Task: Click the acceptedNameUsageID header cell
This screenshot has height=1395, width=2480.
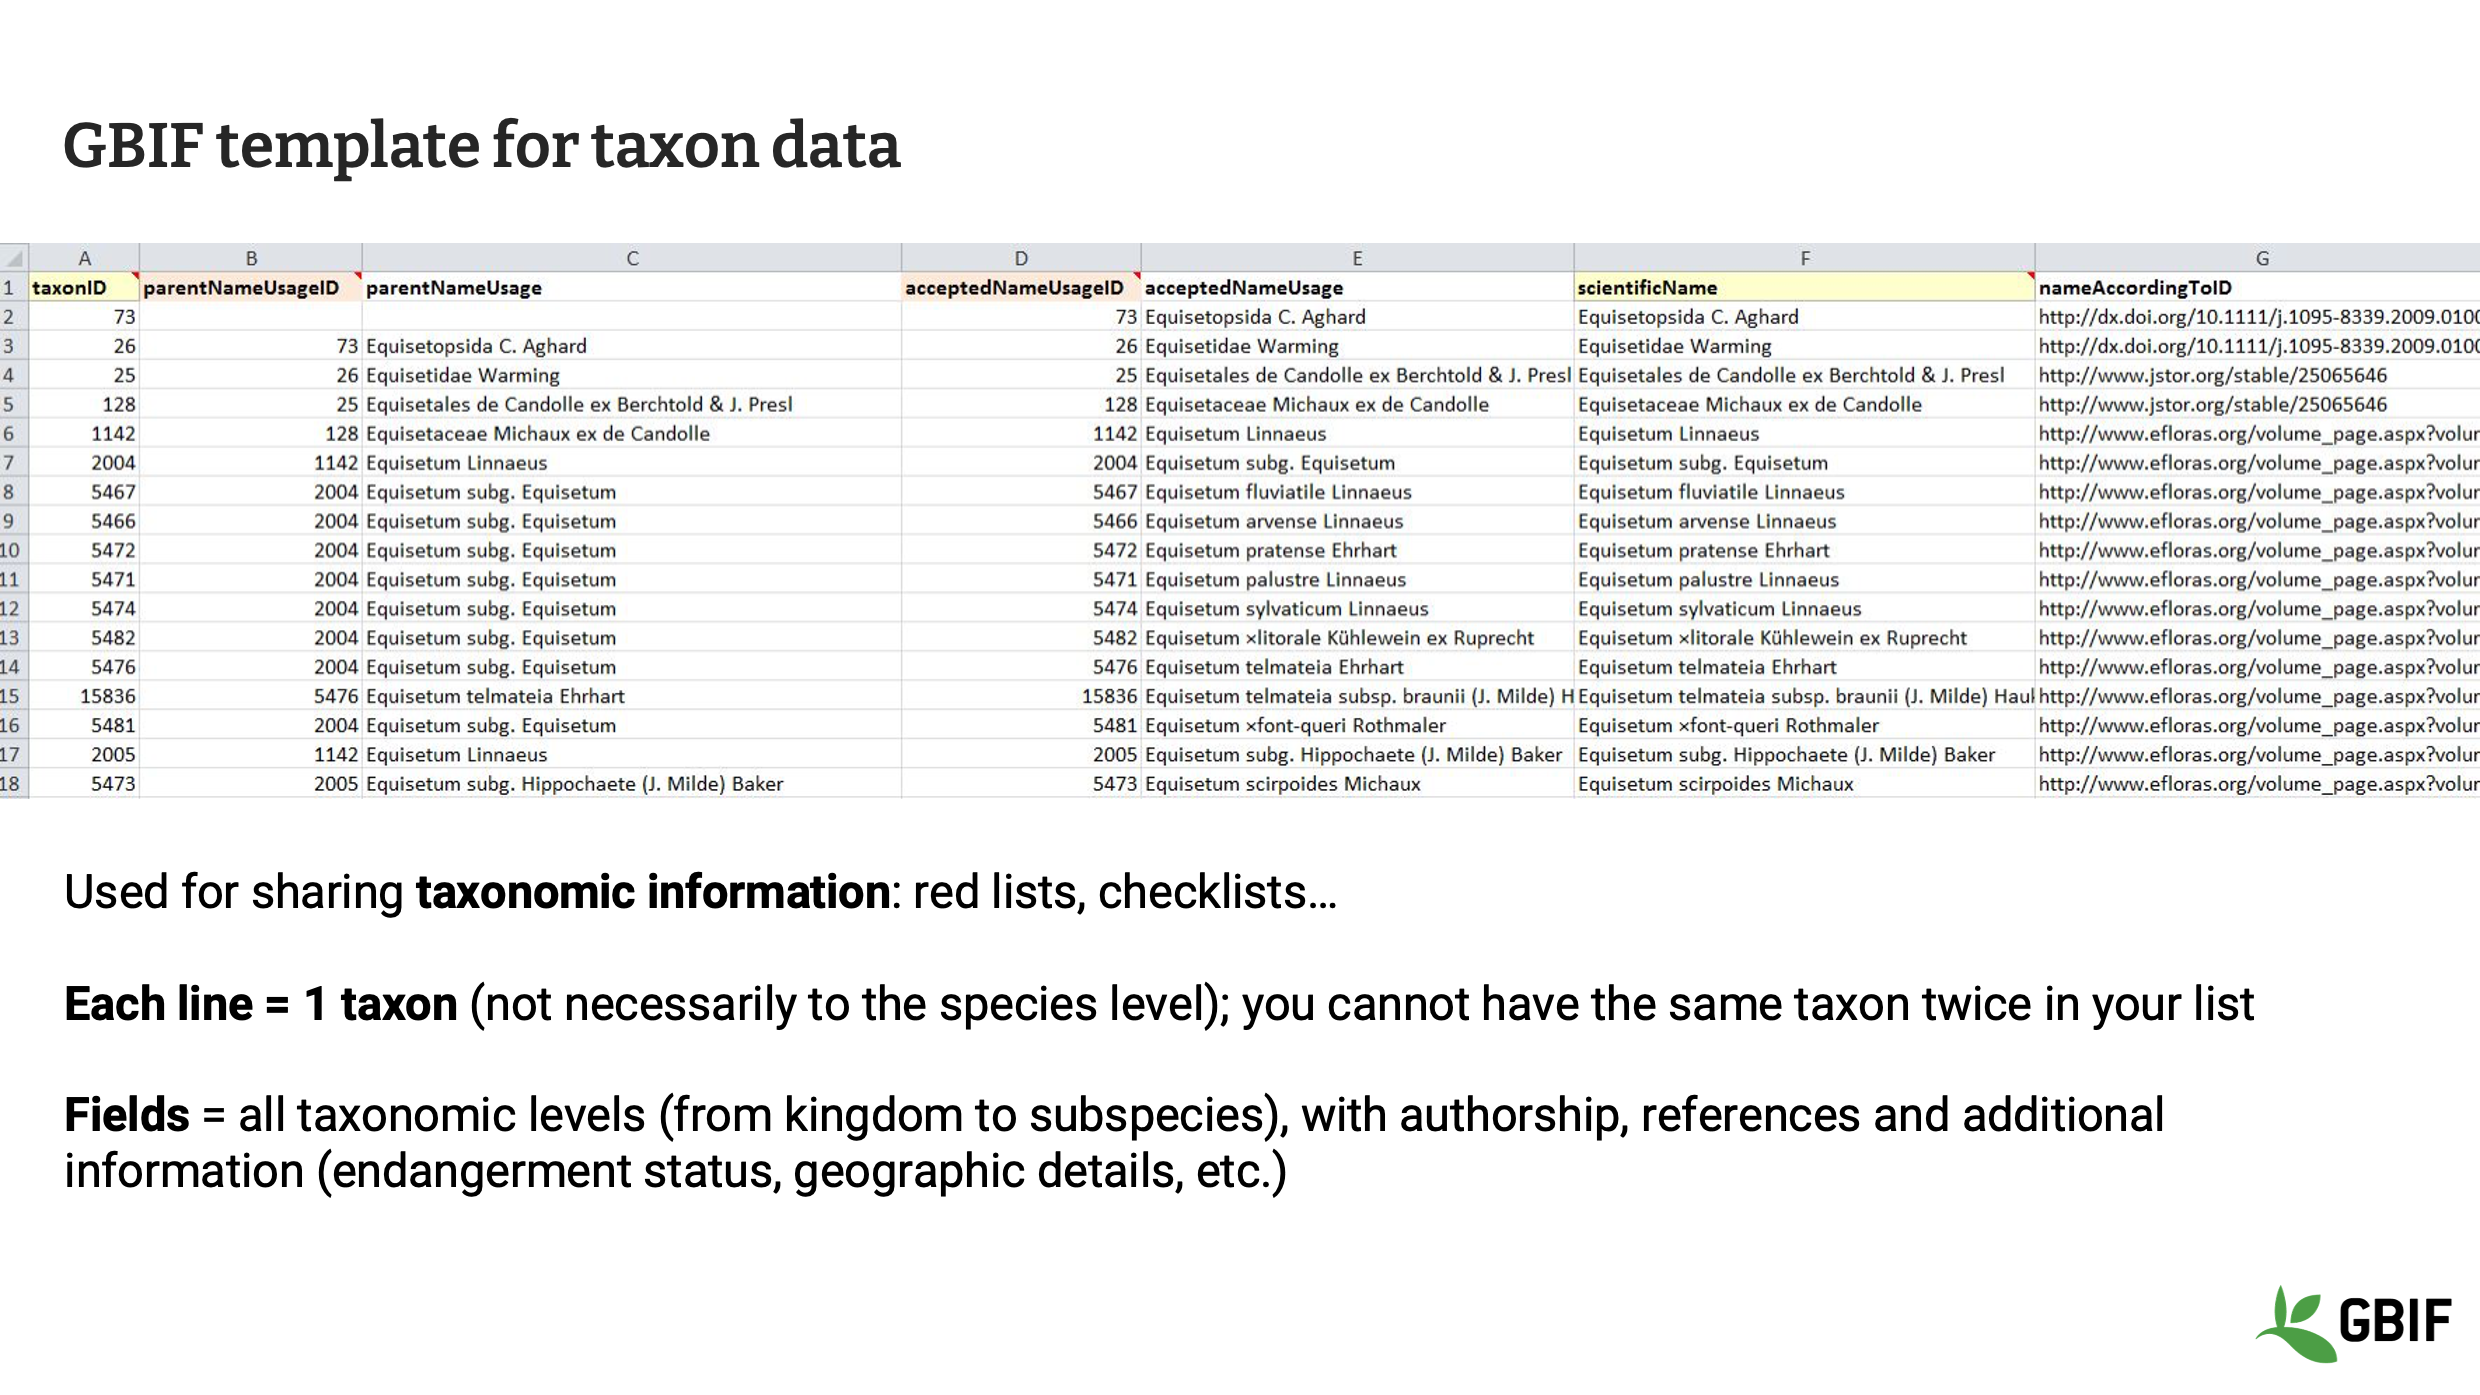Action: tap(1021, 287)
